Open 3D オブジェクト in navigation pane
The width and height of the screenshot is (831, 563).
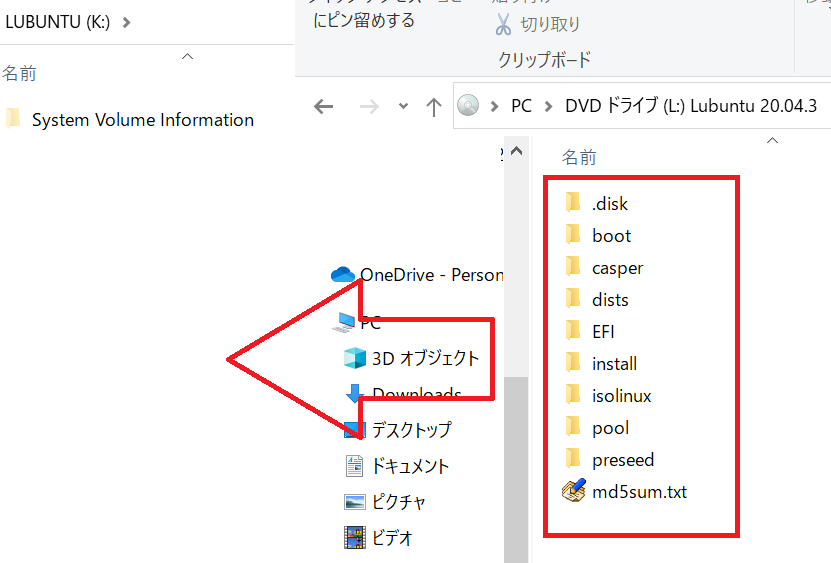click(x=426, y=358)
